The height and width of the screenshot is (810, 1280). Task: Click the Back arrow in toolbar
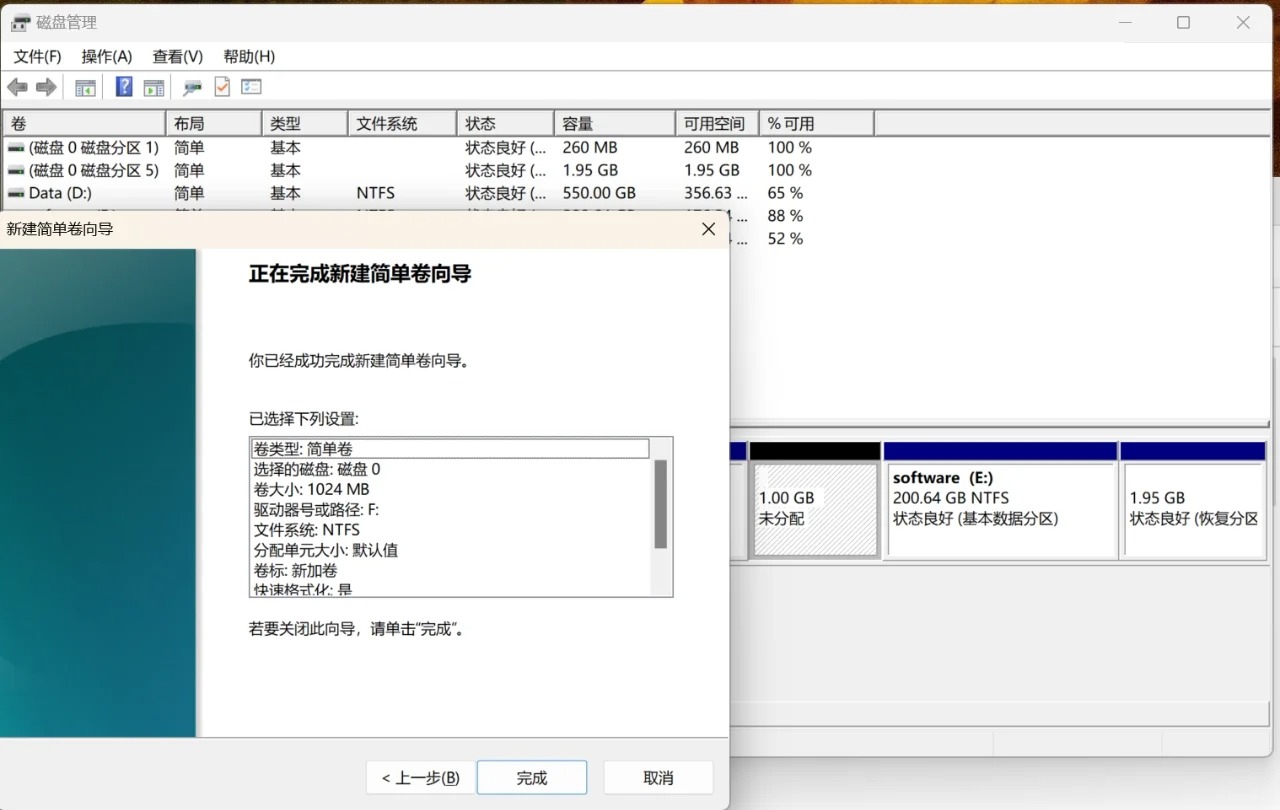pyautogui.click(x=17, y=87)
